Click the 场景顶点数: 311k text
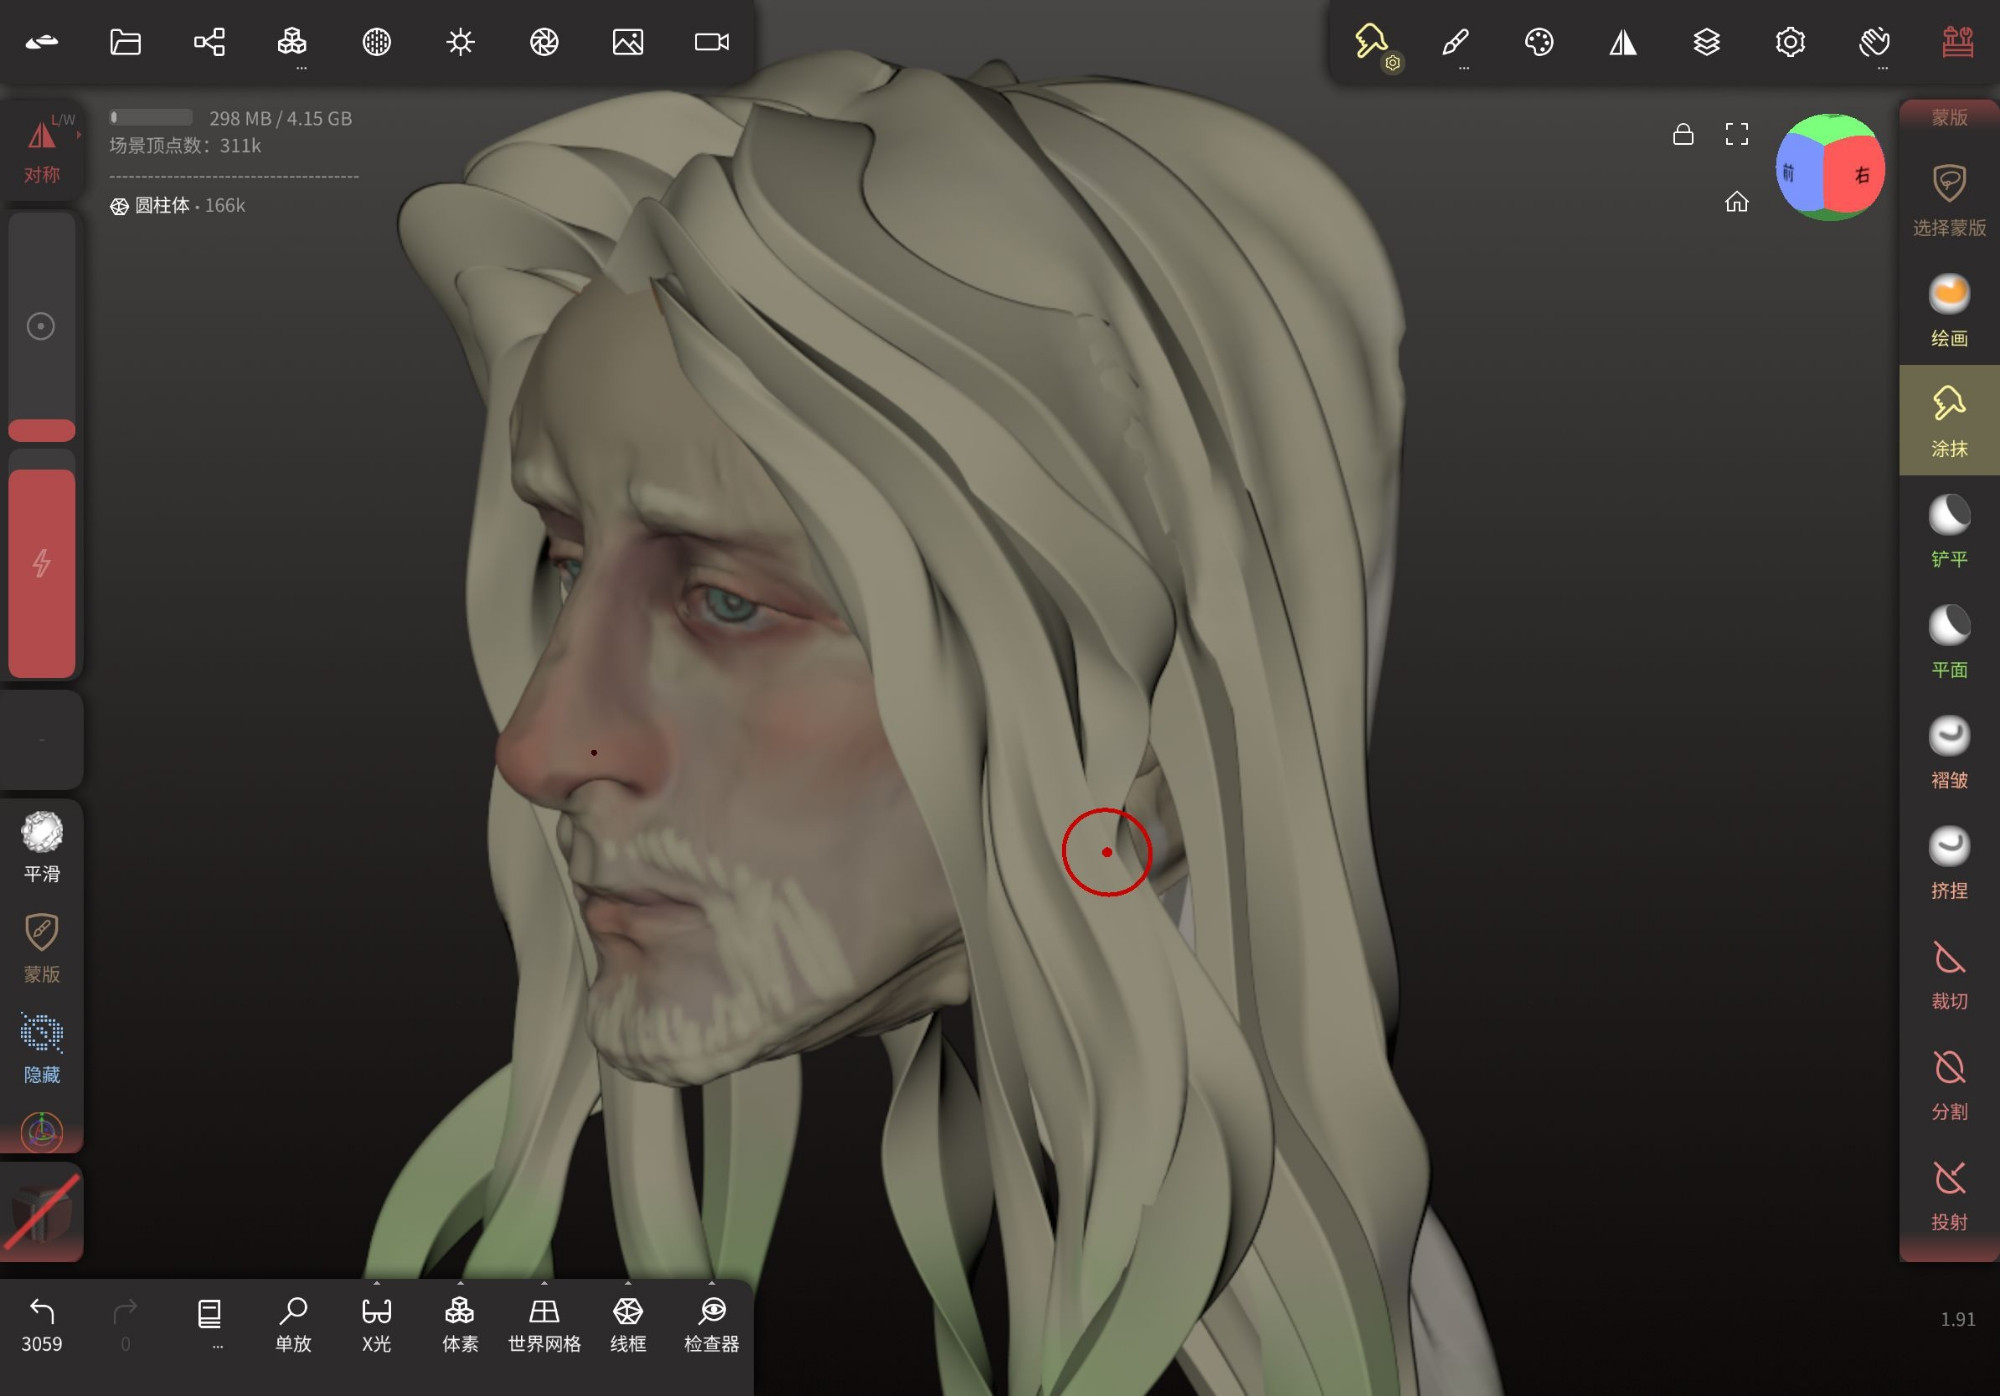The height and width of the screenshot is (1396, 2000). 185,145
